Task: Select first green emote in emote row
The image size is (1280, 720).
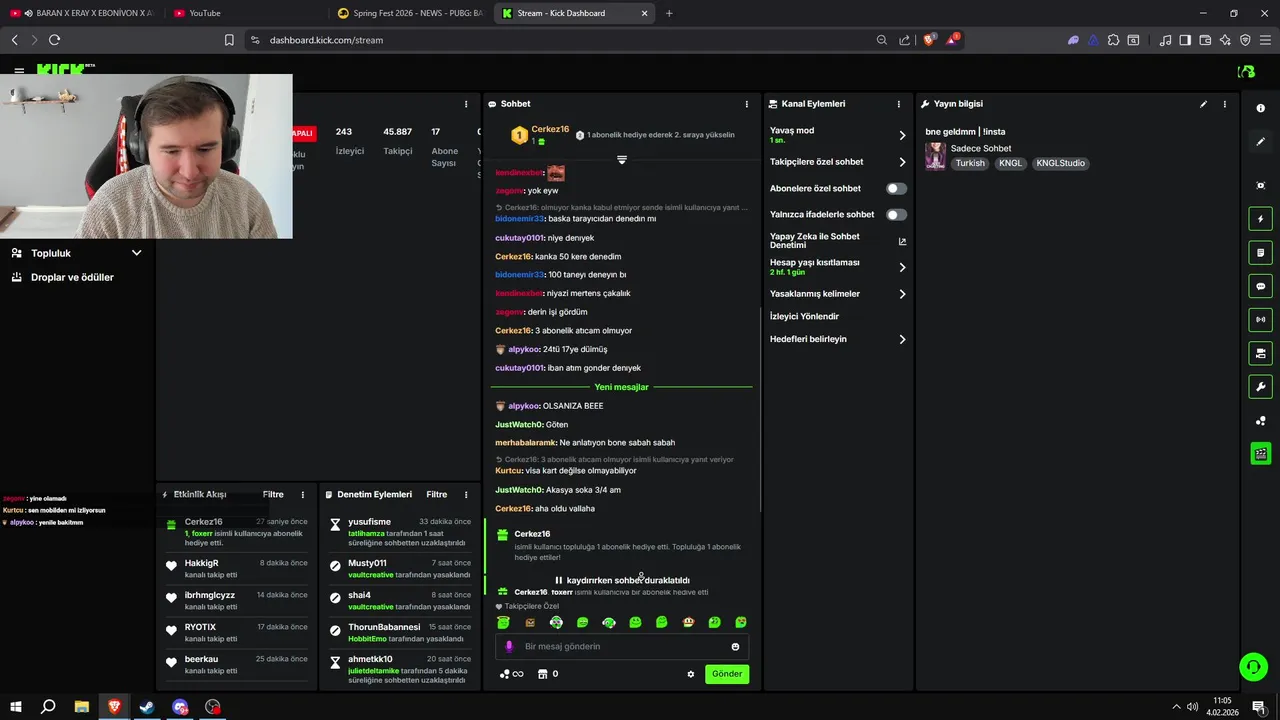Action: pyautogui.click(x=503, y=622)
